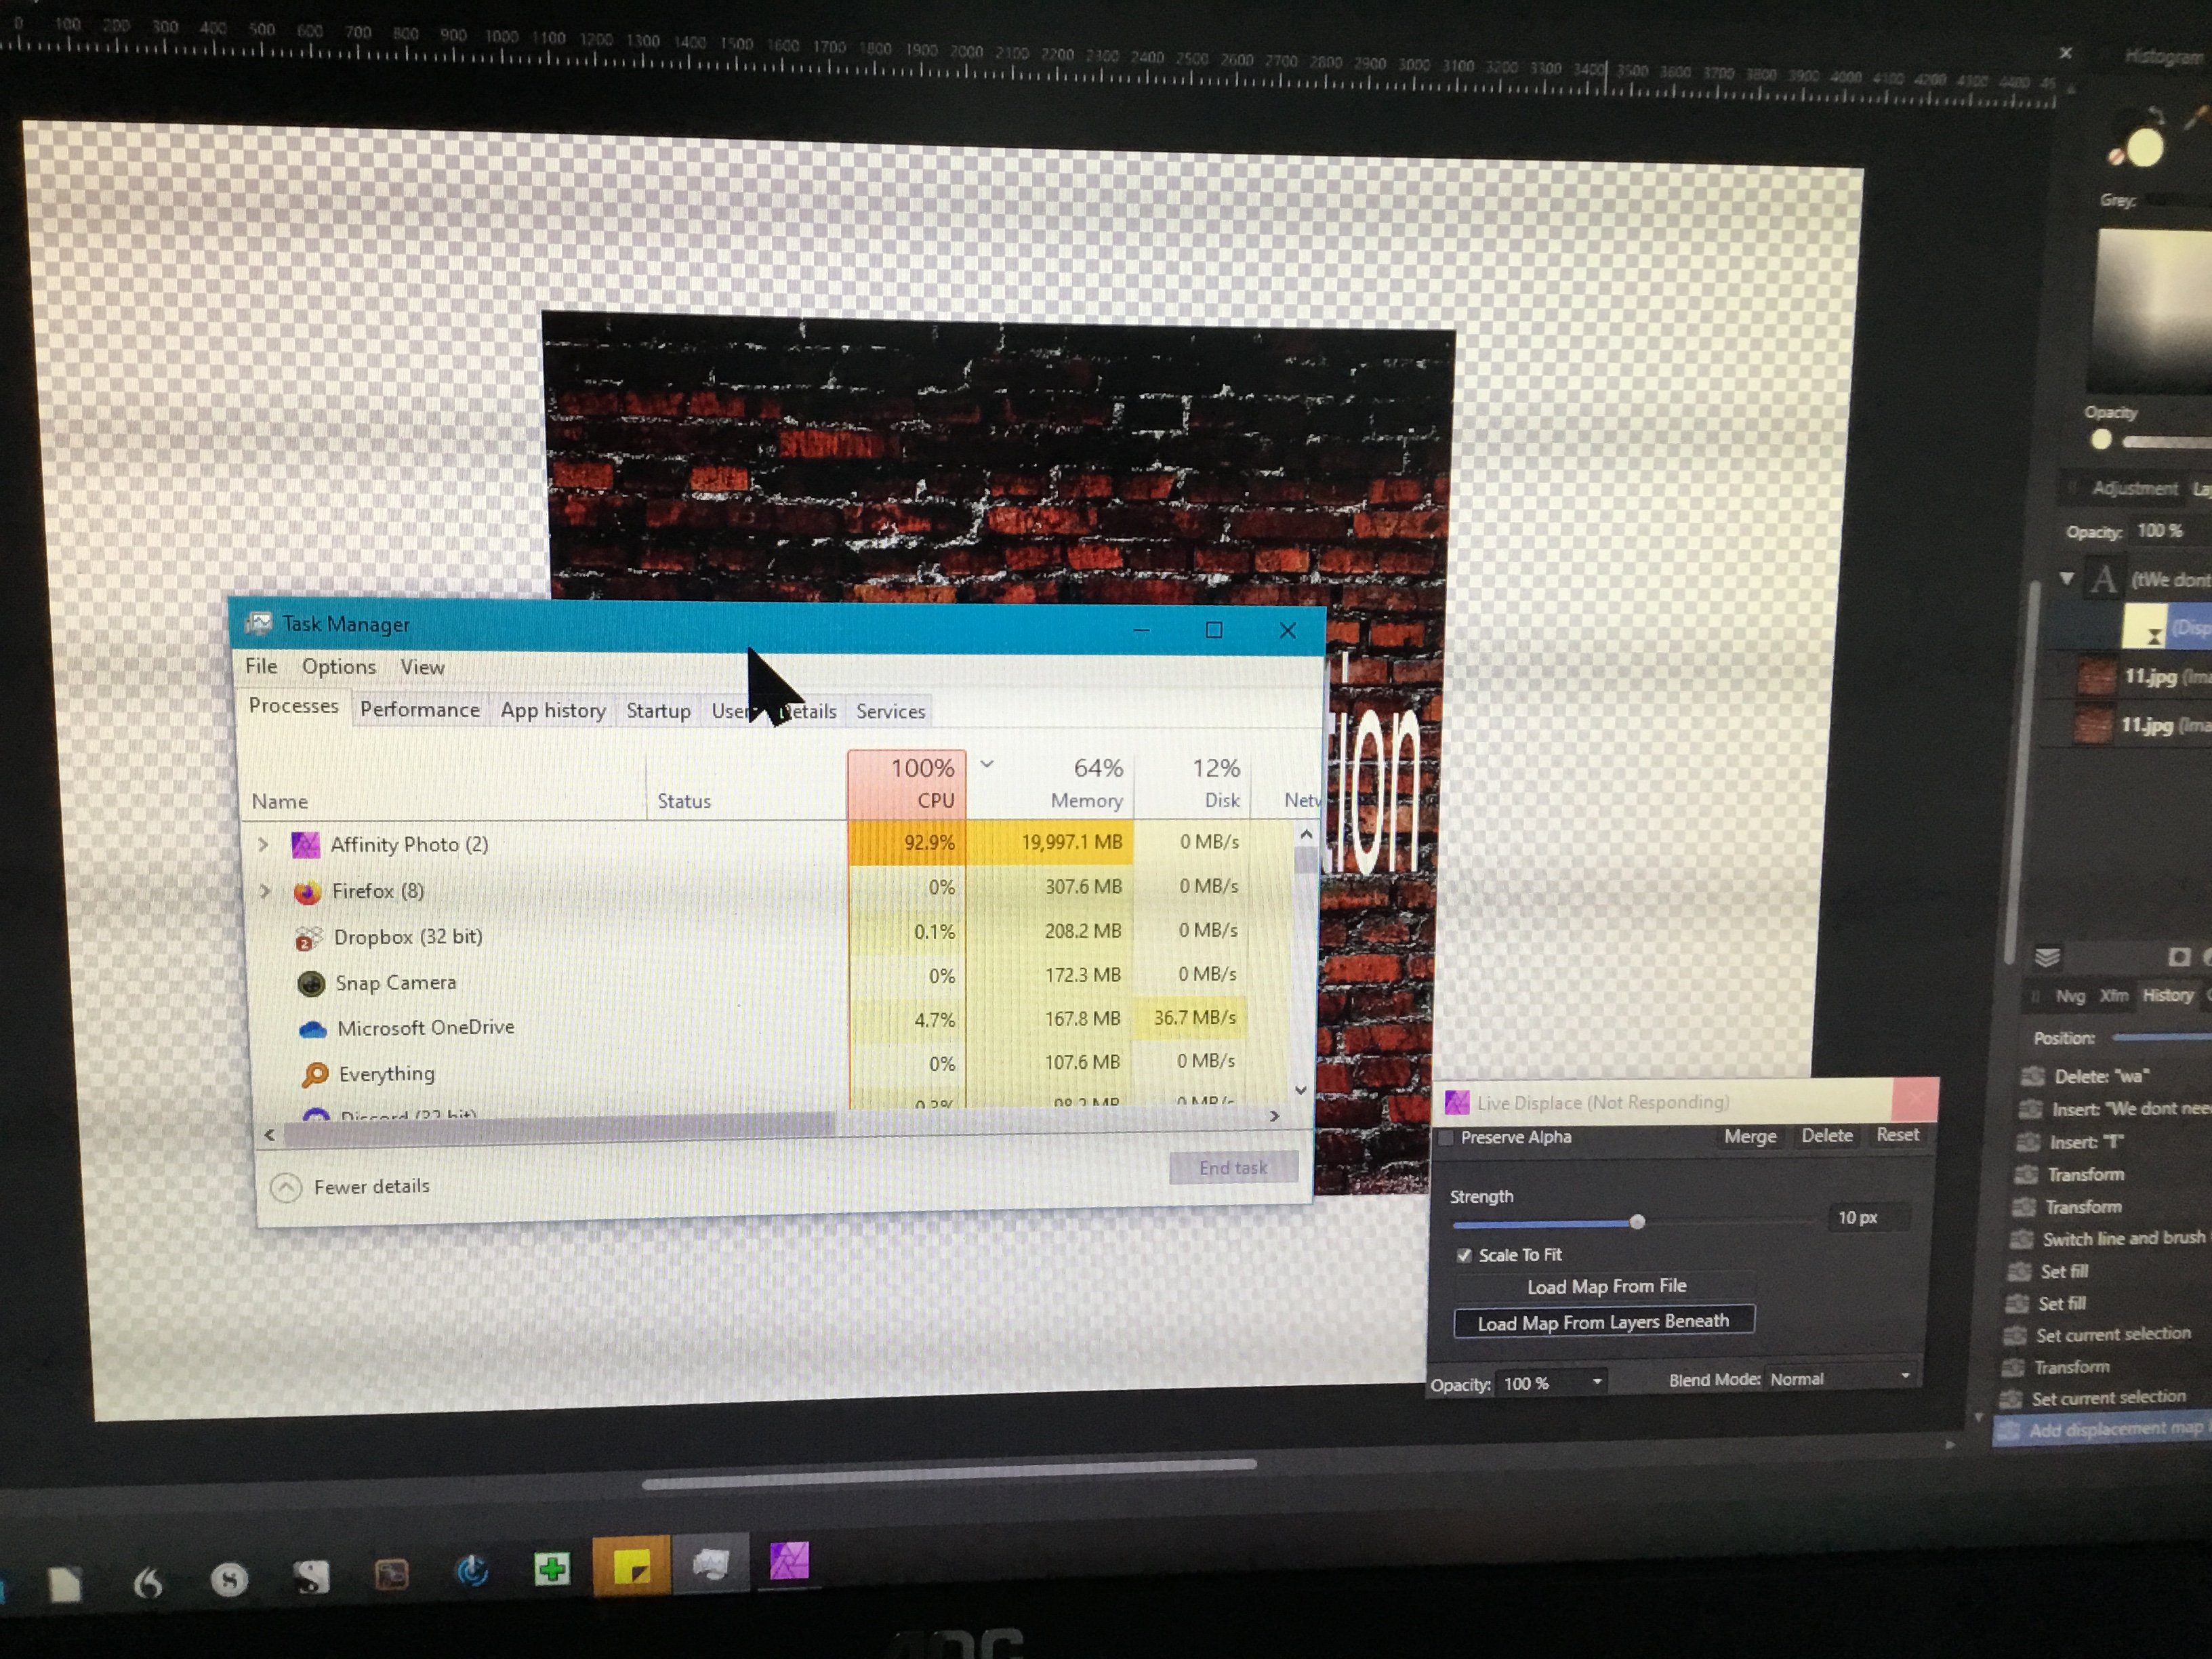Click Load Map From File button
The height and width of the screenshot is (1659, 2212).
(1605, 1287)
